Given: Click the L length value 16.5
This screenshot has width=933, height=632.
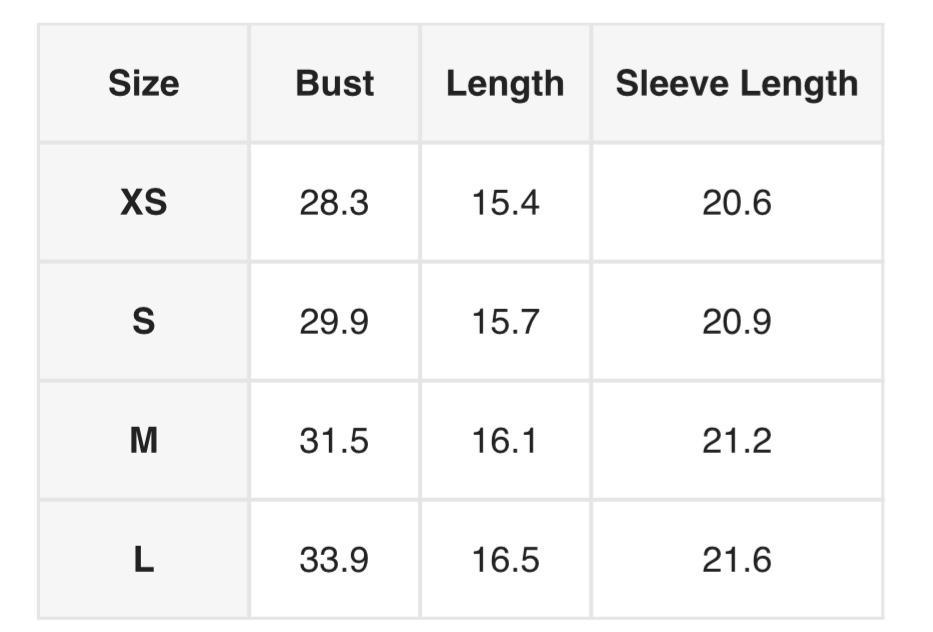Looking at the screenshot, I should tap(505, 560).
